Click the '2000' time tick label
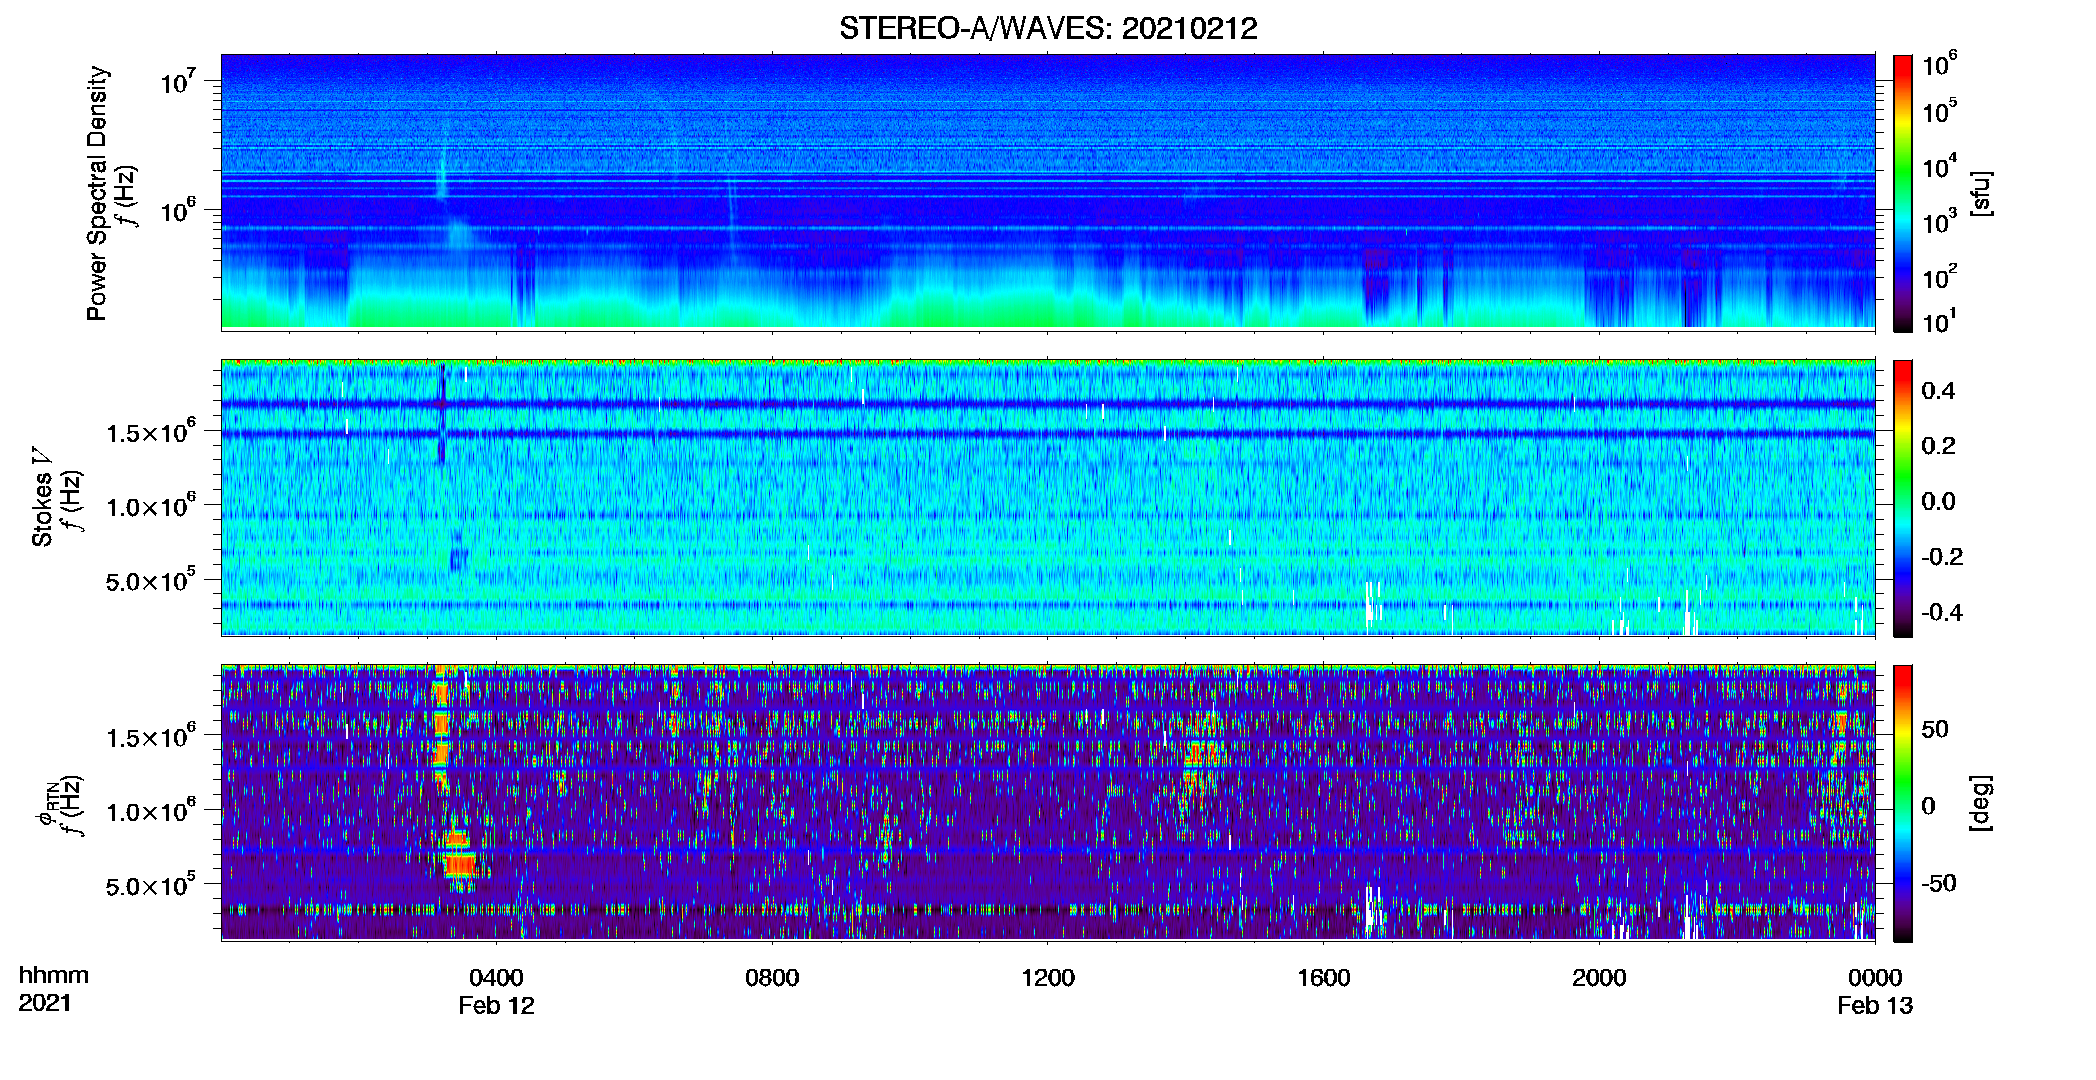This screenshot has width=2096, height=1080. tap(1599, 978)
